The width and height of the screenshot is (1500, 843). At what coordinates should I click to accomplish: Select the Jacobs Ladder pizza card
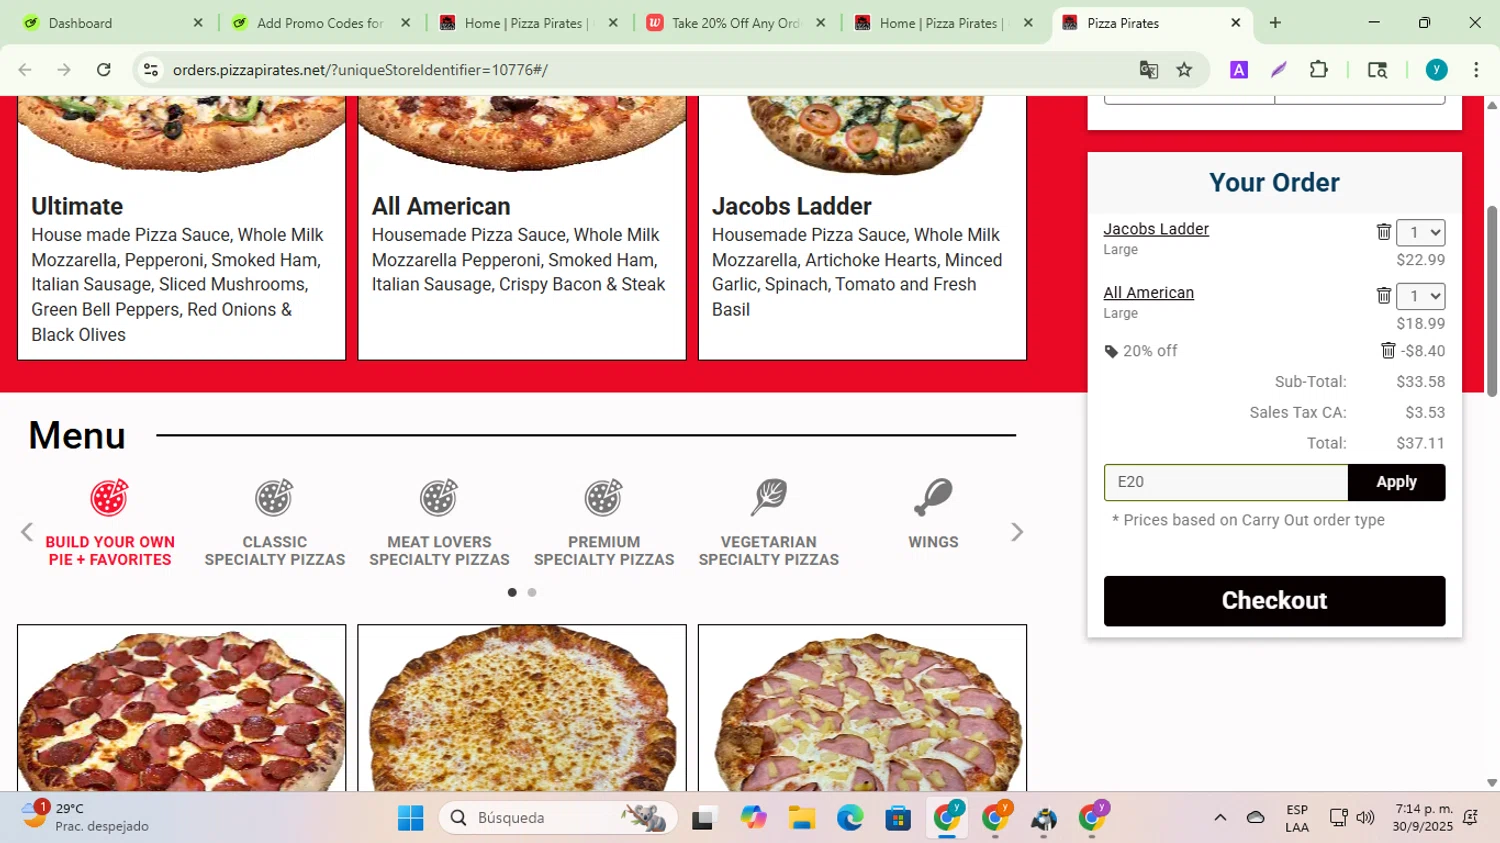(x=862, y=228)
